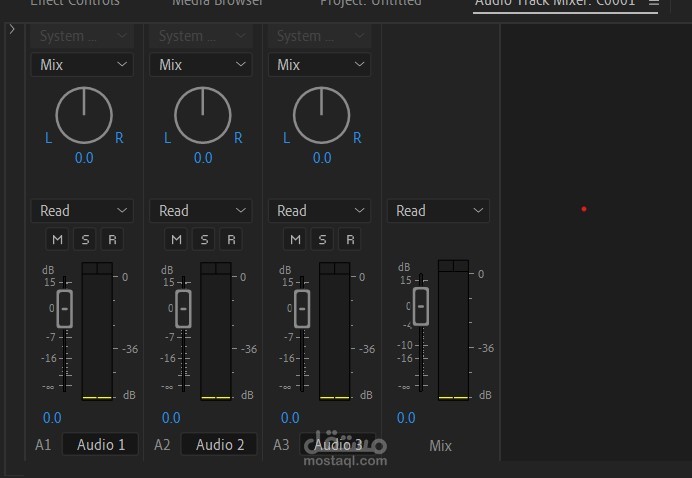Click Audio 2 pan knob
Screen dimensions: 692x478
[x=203, y=115]
